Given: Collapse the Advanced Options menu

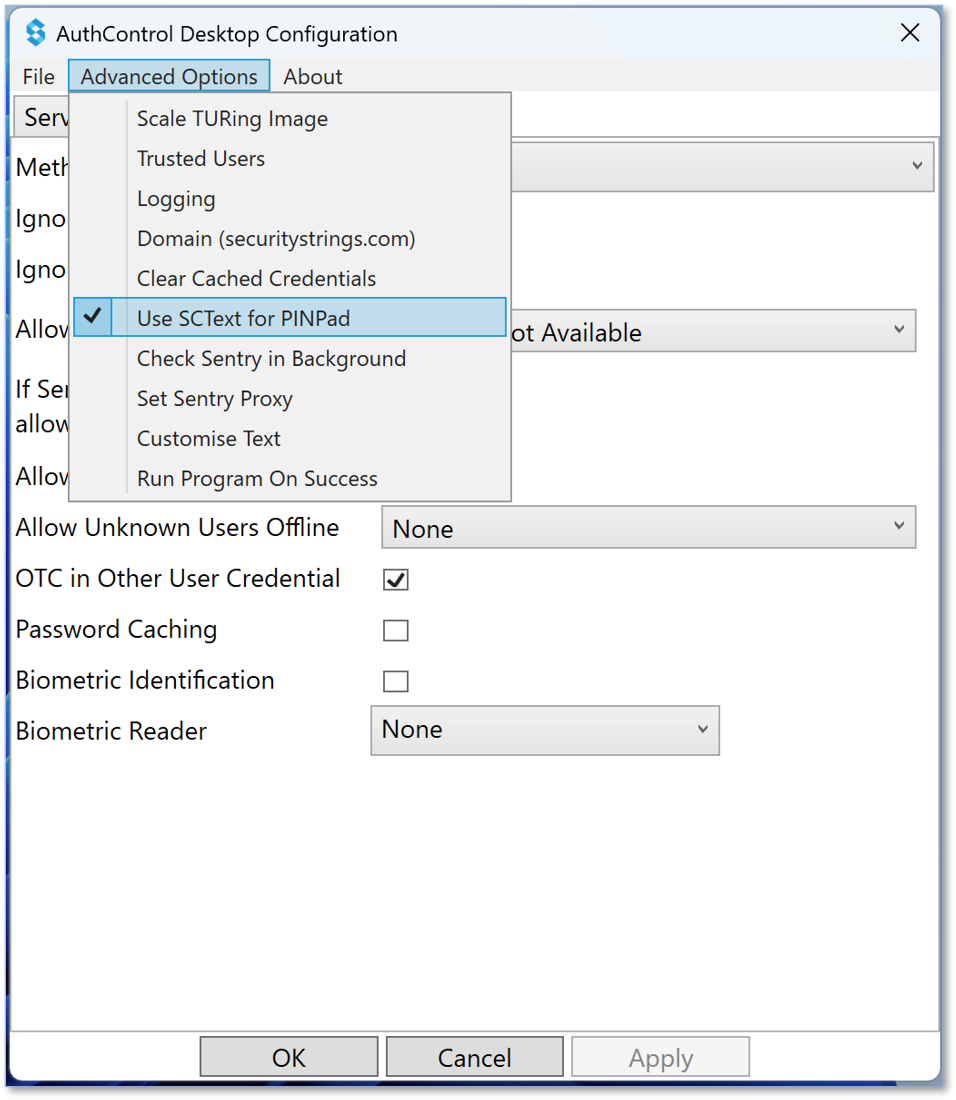Looking at the screenshot, I should pyautogui.click(x=169, y=76).
